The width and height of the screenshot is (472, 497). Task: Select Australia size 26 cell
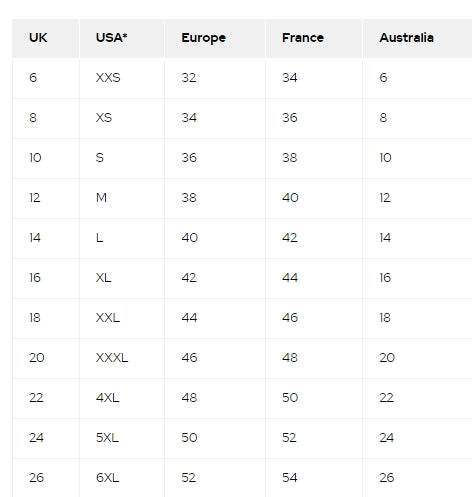coord(417,478)
